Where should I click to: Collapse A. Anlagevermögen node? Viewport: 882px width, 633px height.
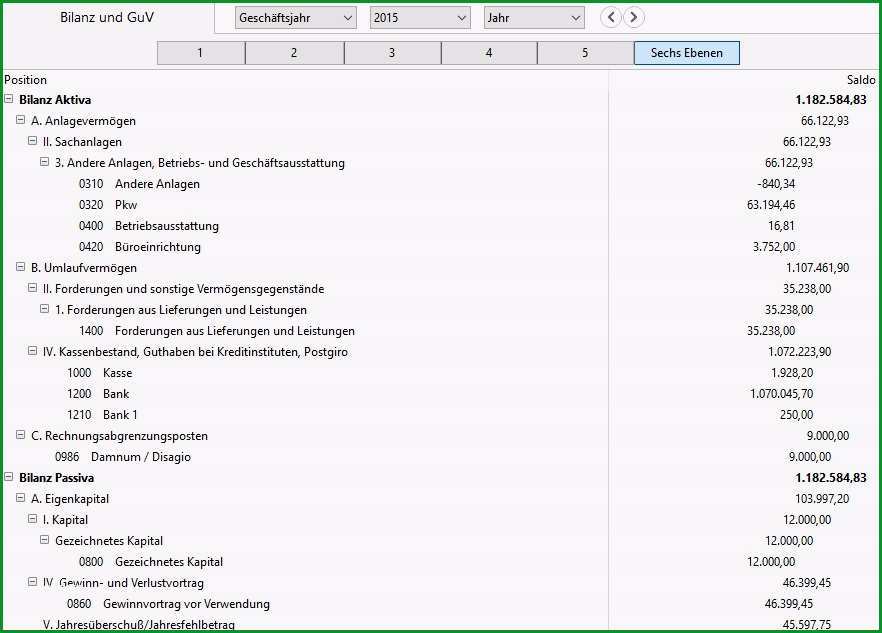[21, 120]
